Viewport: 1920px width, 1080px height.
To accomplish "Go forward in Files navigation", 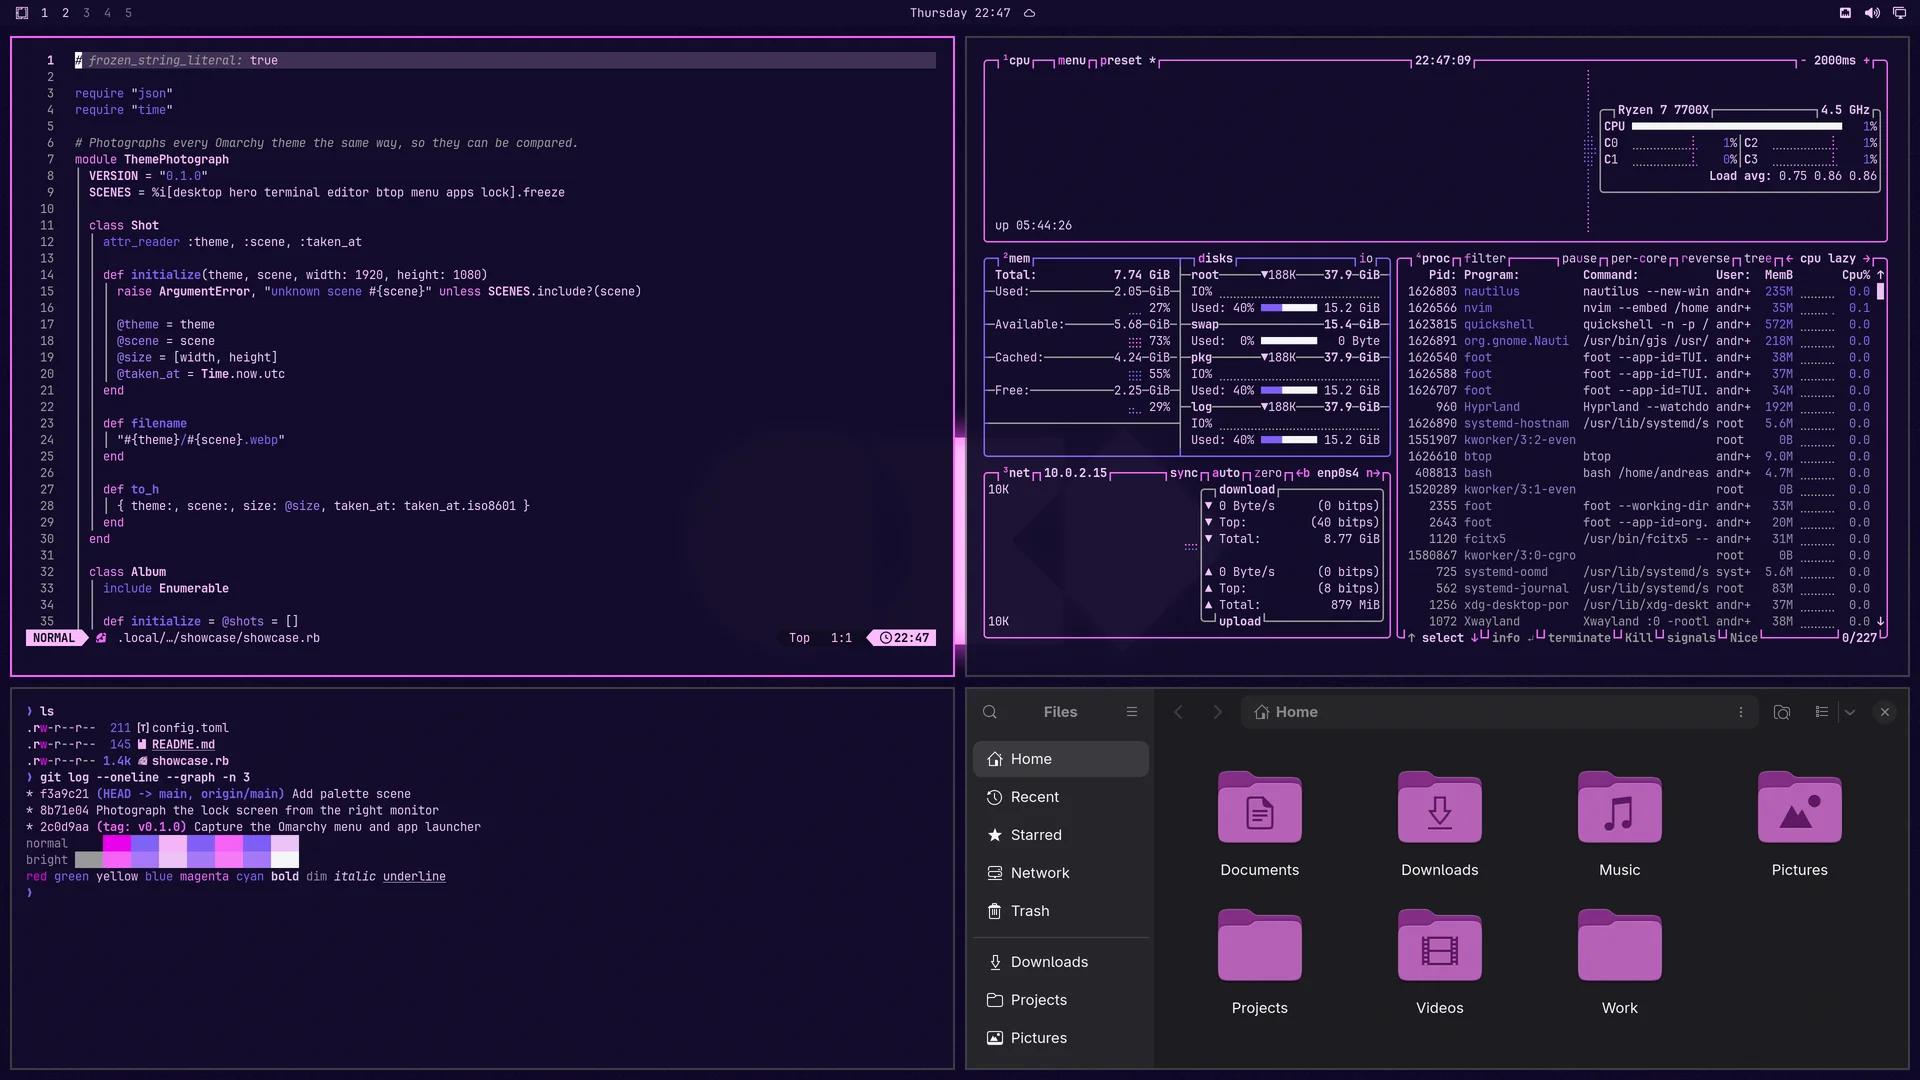I will (1217, 712).
